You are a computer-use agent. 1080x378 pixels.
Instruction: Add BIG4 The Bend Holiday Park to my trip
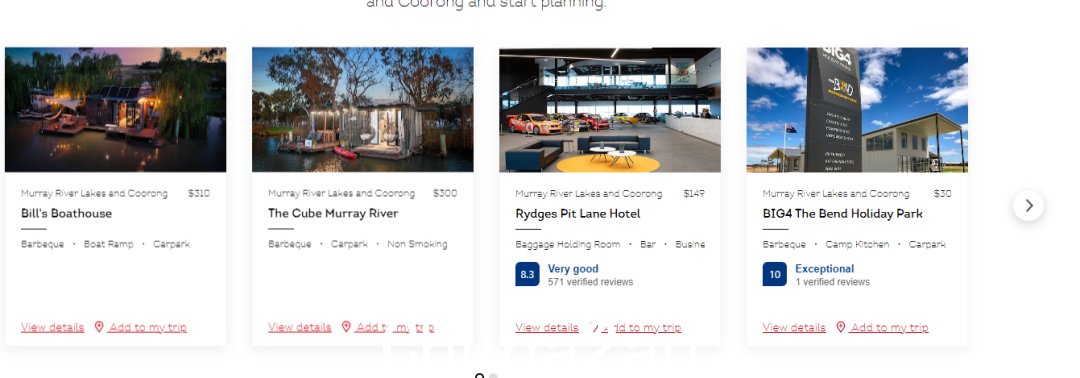pos(889,328)
